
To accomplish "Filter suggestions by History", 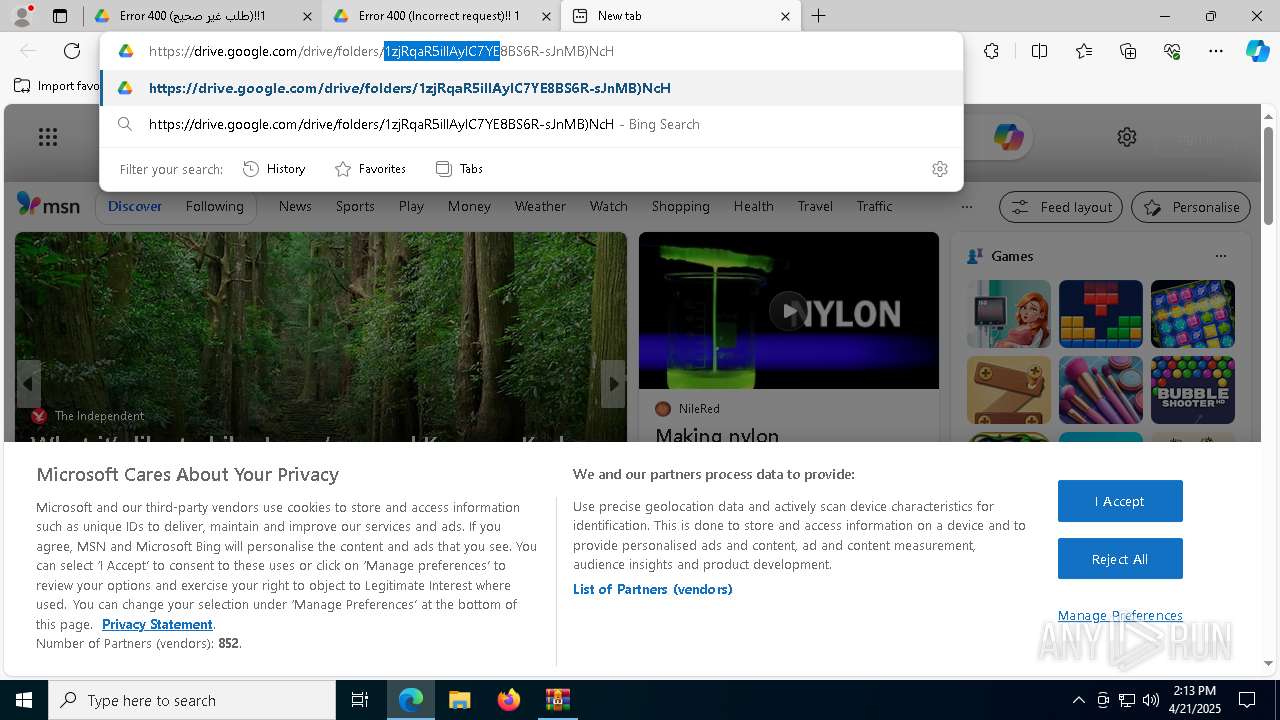I will click(274, 169).
